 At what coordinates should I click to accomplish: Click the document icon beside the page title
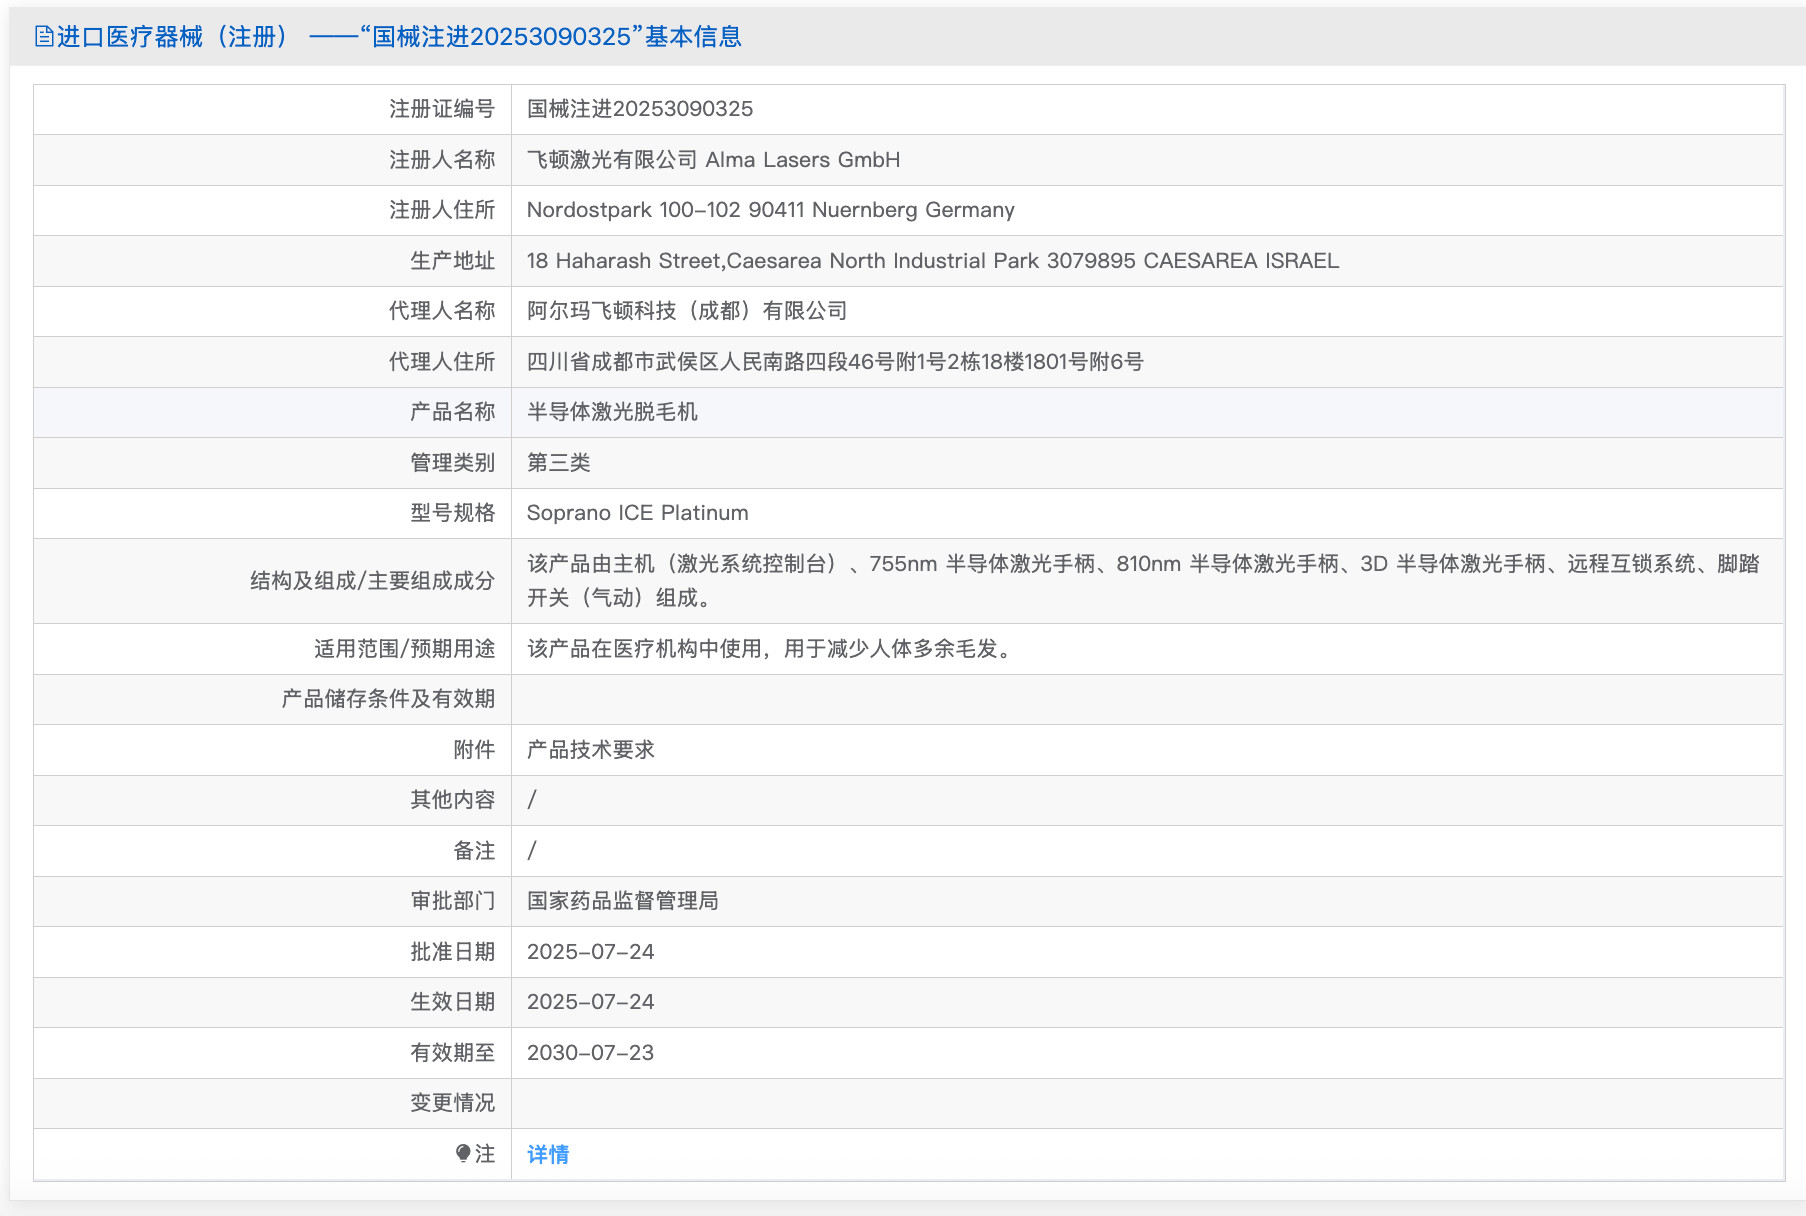point(44,37)
